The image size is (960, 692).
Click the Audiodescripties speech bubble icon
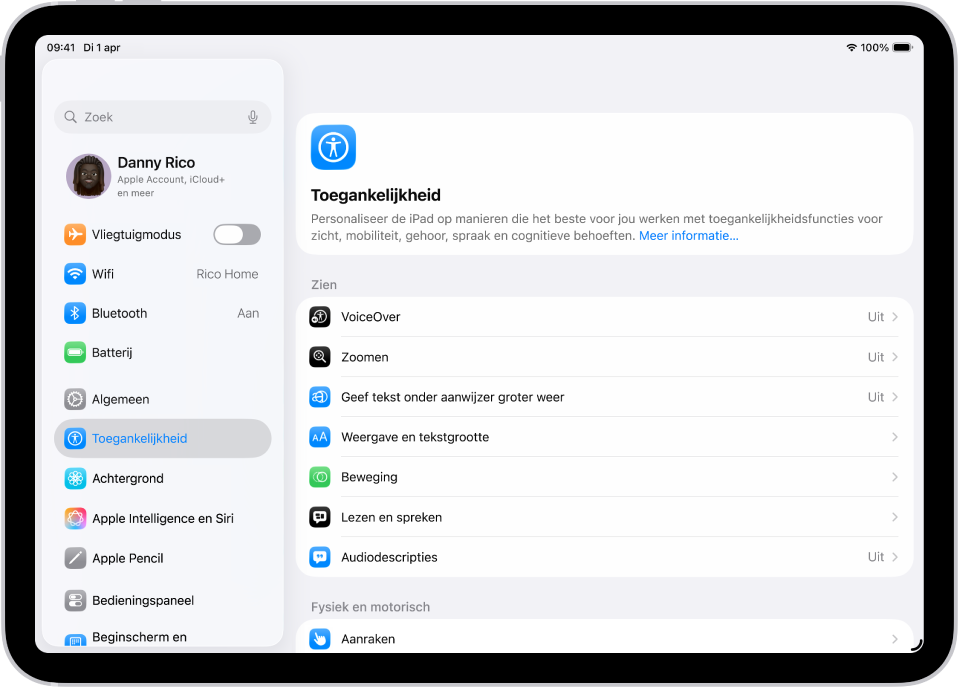[320, 557]
